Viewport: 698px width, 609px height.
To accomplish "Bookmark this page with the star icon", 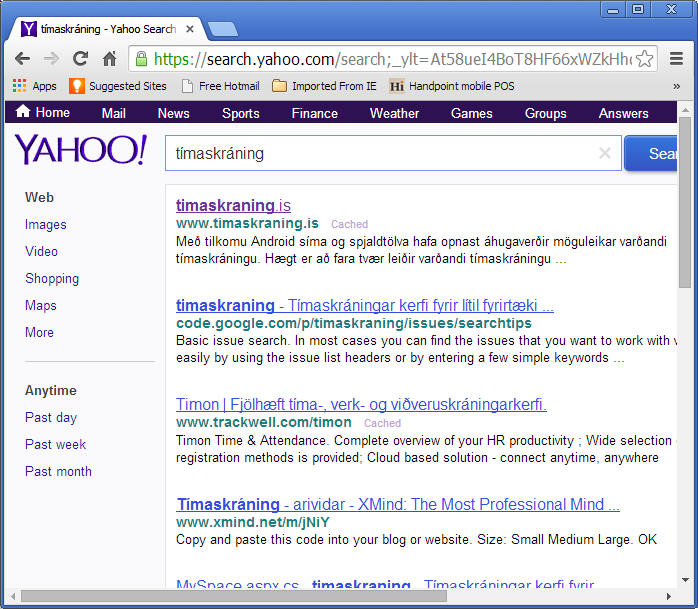I will [x=645, y=59].
